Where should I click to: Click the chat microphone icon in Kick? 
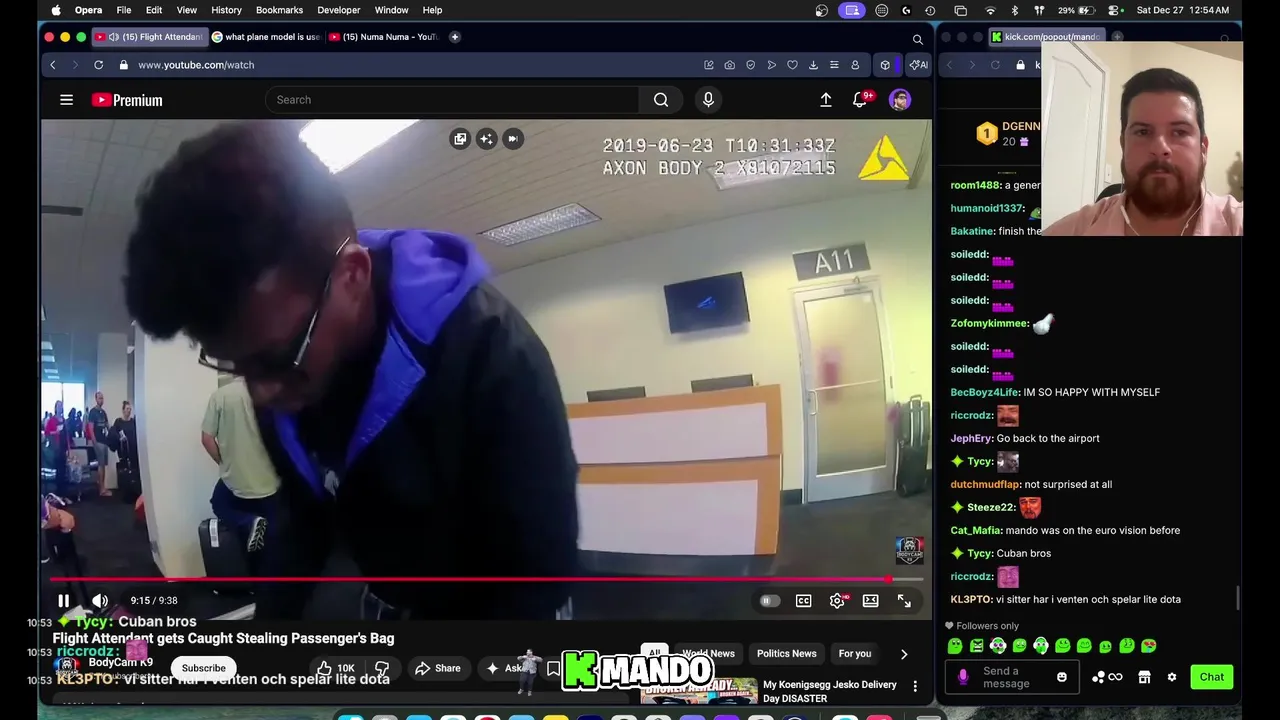[x=963, y=677]
